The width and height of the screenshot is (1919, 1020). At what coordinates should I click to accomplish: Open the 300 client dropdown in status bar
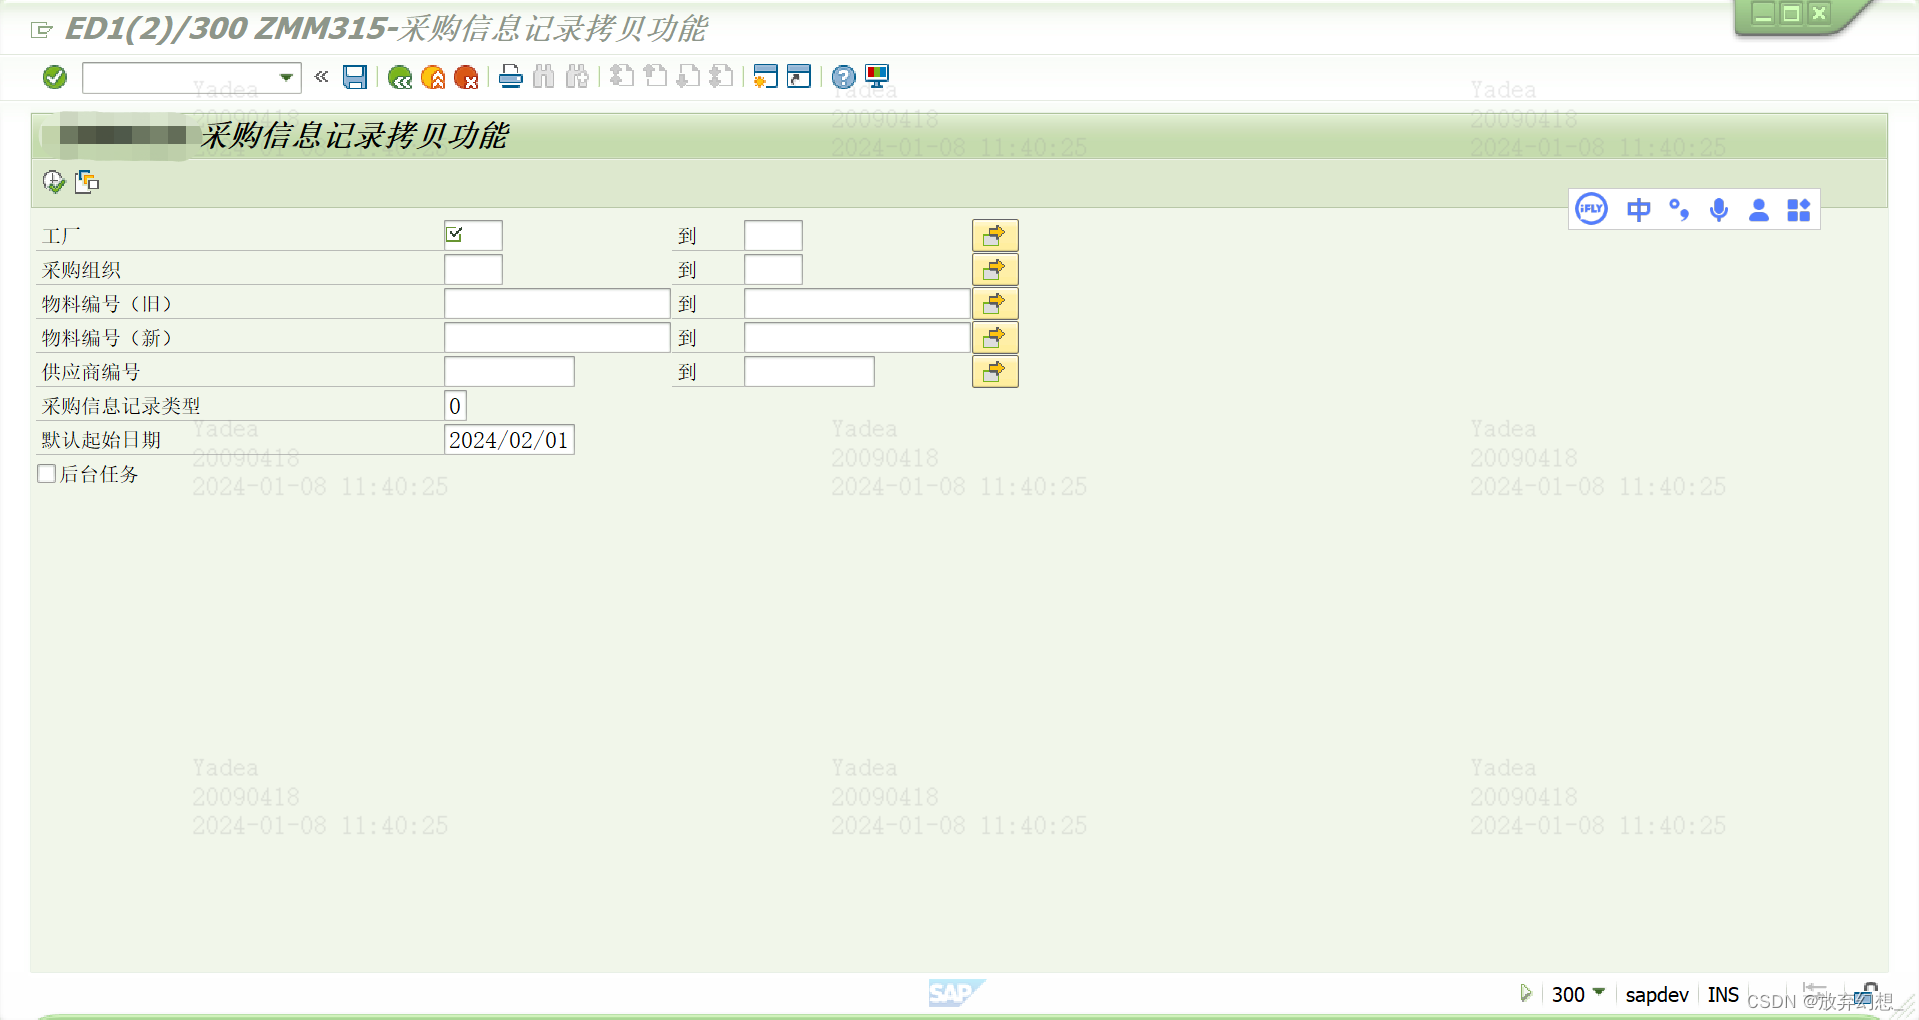pyautogui.click(x=1599, y=992)
